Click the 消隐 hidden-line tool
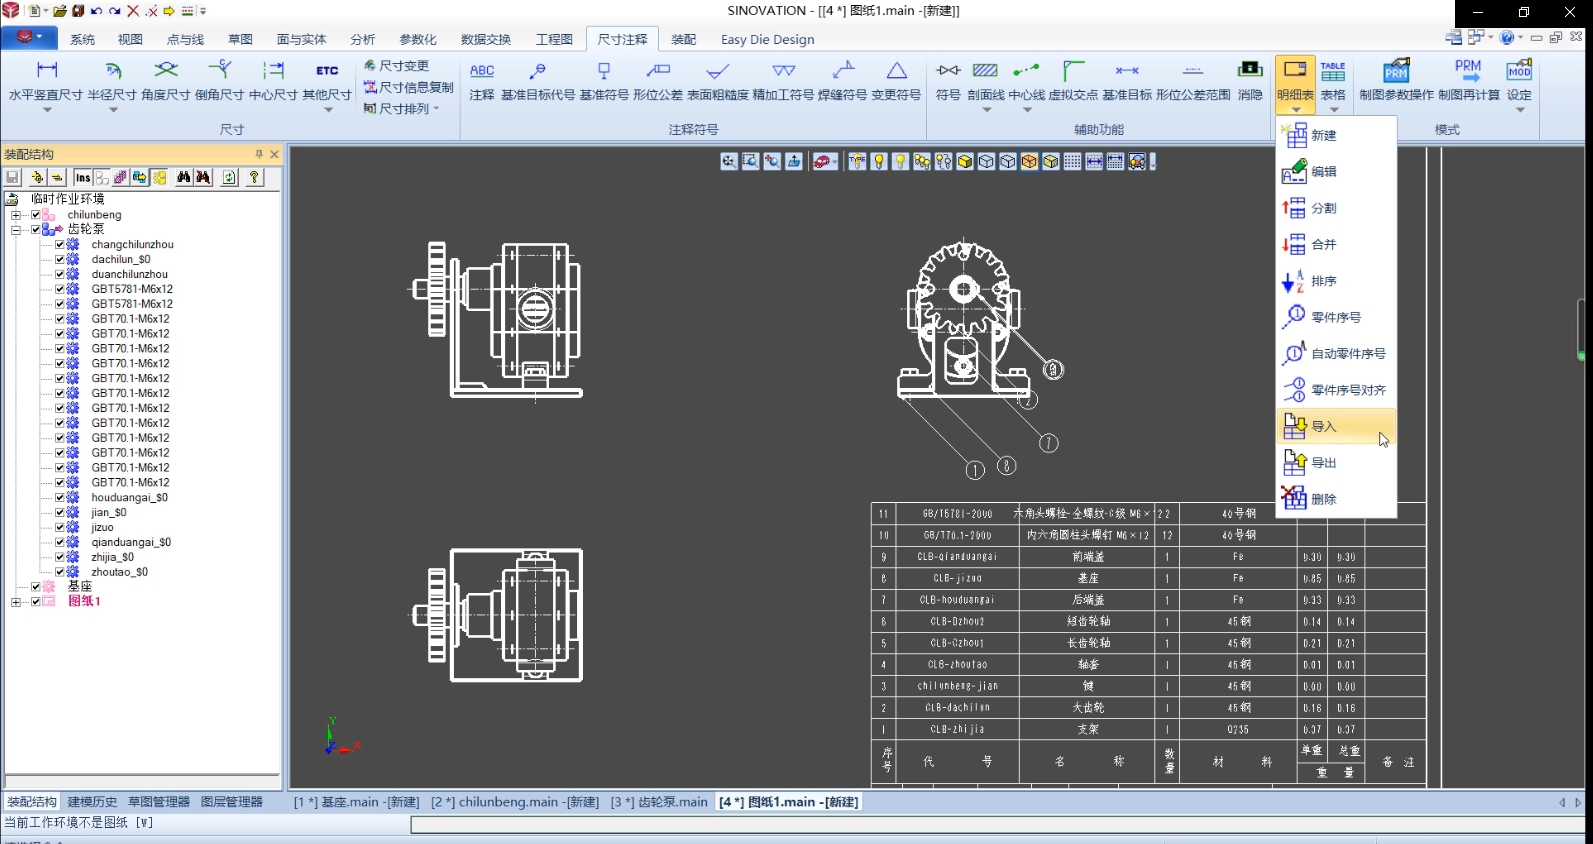Image resolution: width=1593 pixels, height=844 pixels. point(1250,79)
